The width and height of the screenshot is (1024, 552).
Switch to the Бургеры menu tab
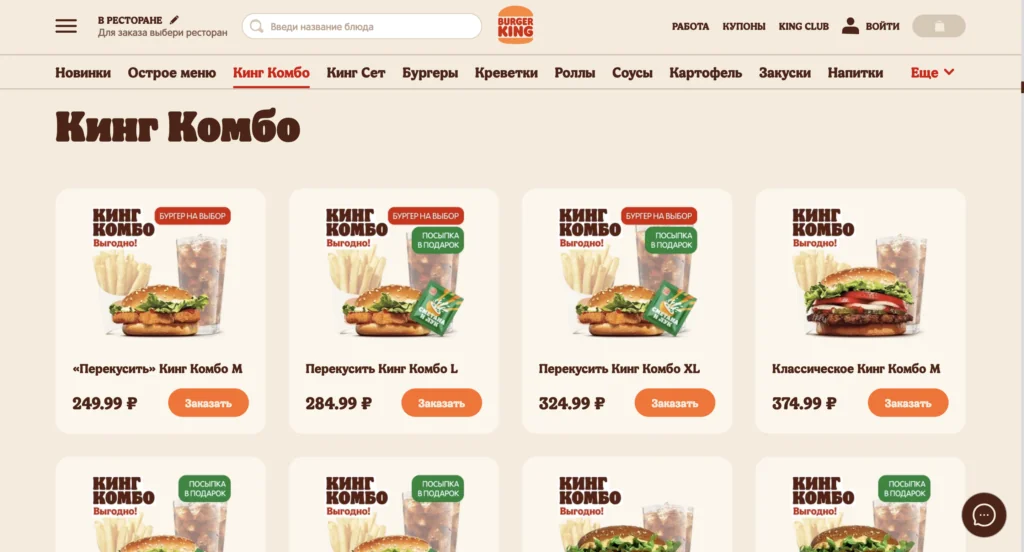coord(430,73)
